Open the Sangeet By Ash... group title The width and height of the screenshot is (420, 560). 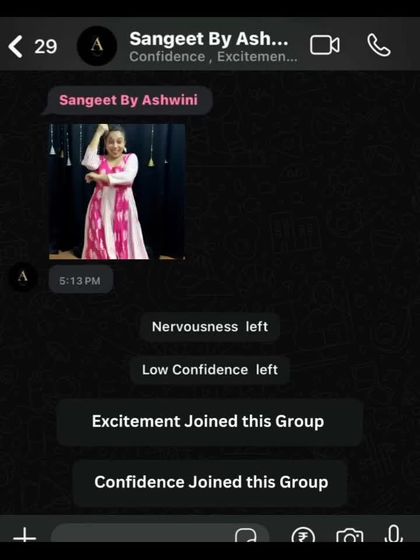coord(209,39)
